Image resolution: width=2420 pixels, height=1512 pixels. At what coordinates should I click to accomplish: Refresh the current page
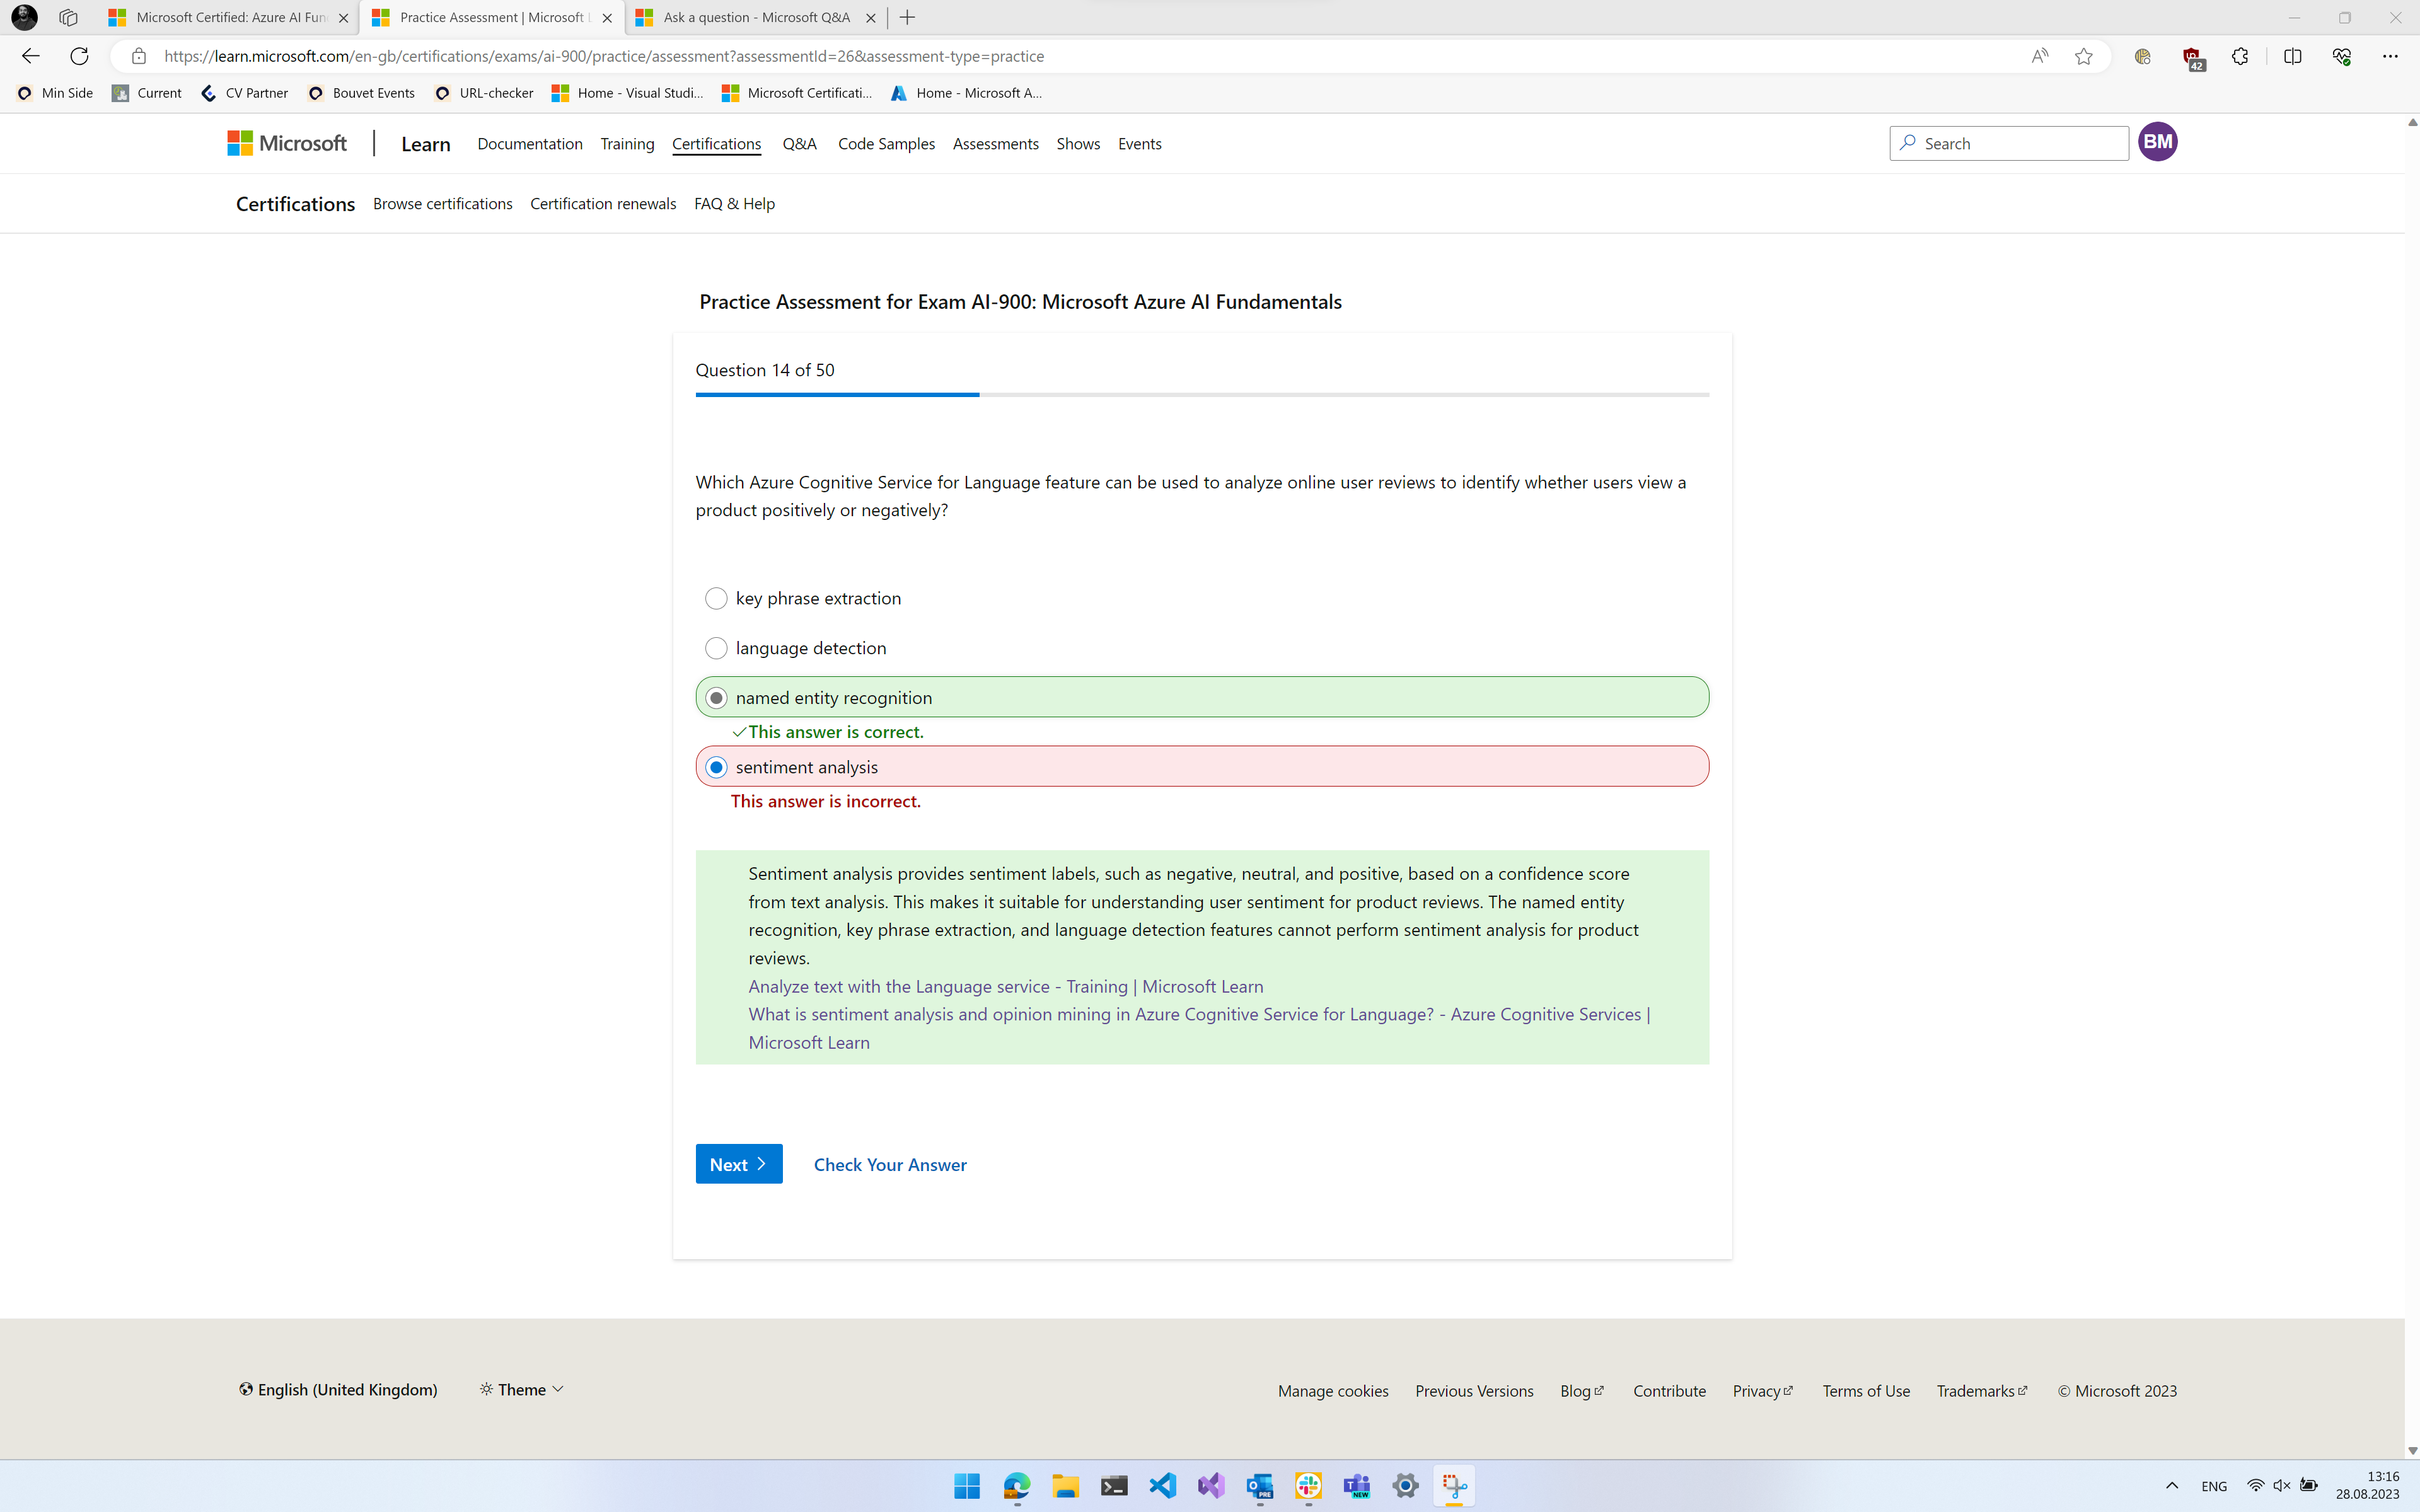coord(79,56)
